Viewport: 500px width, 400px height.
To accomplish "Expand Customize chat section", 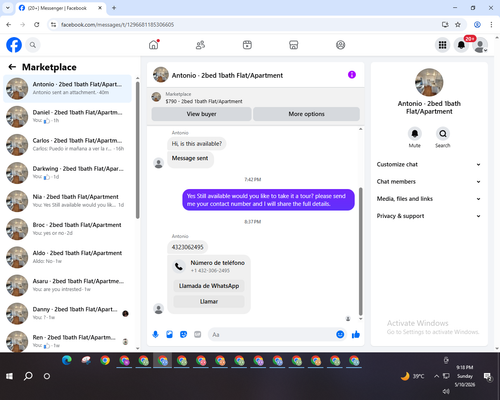I will (429, 164).
